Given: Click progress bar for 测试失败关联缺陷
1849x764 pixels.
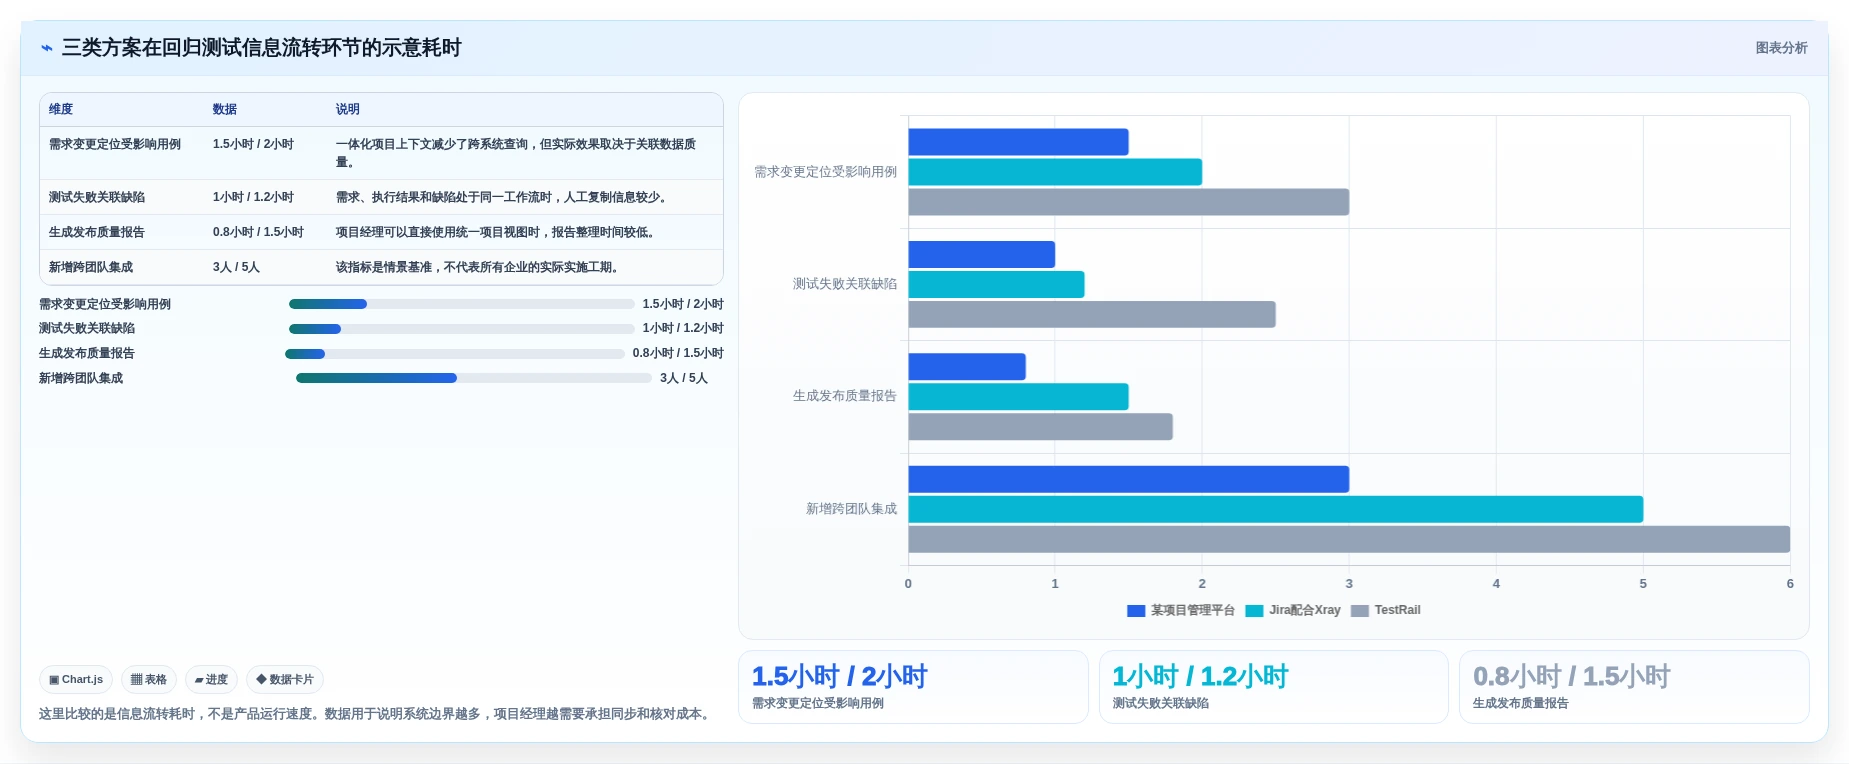Looking at the screenshot, I should [x=461, y=329].
